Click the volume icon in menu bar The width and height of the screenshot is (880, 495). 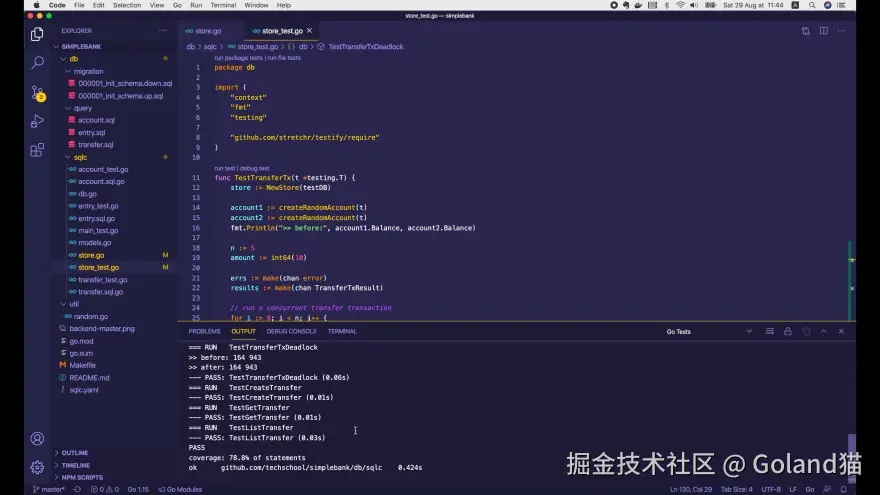click(694, 5)
